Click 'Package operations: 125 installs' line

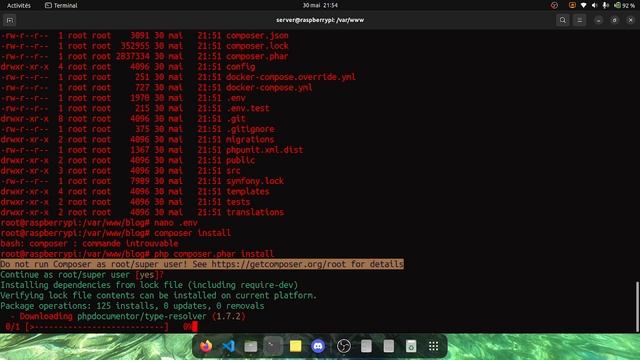132,306
